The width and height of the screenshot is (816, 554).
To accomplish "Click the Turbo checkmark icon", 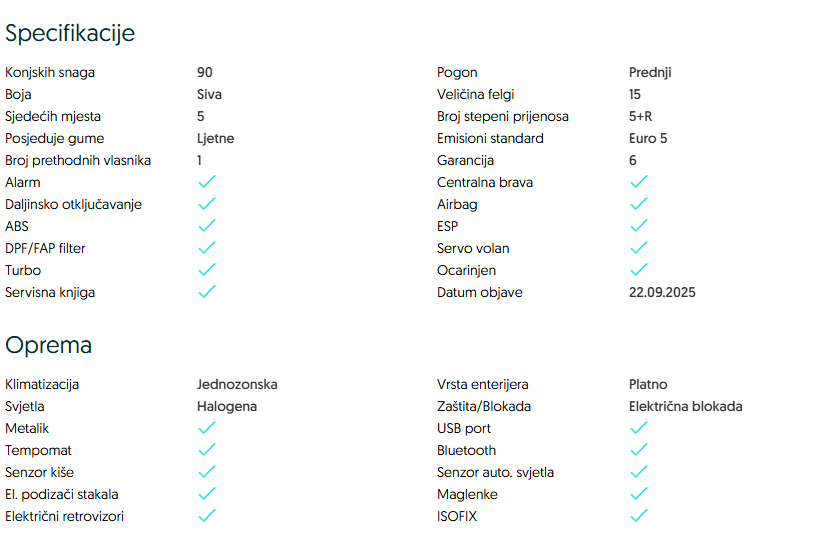I will coord(207,270).
